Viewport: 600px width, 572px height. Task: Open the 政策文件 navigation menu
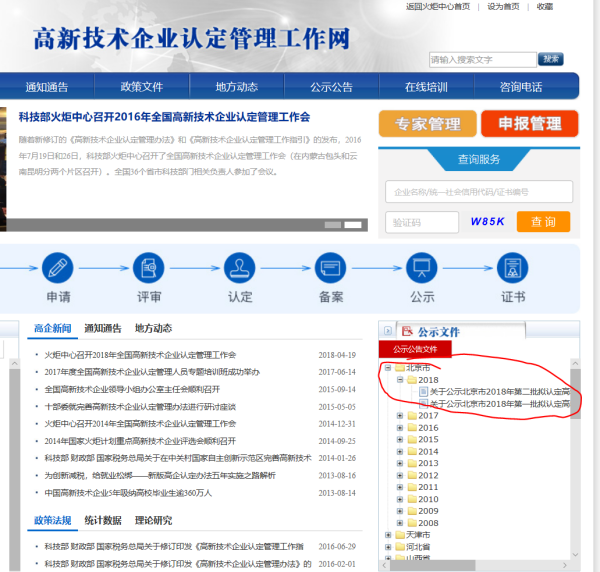[x=142, y=87]
